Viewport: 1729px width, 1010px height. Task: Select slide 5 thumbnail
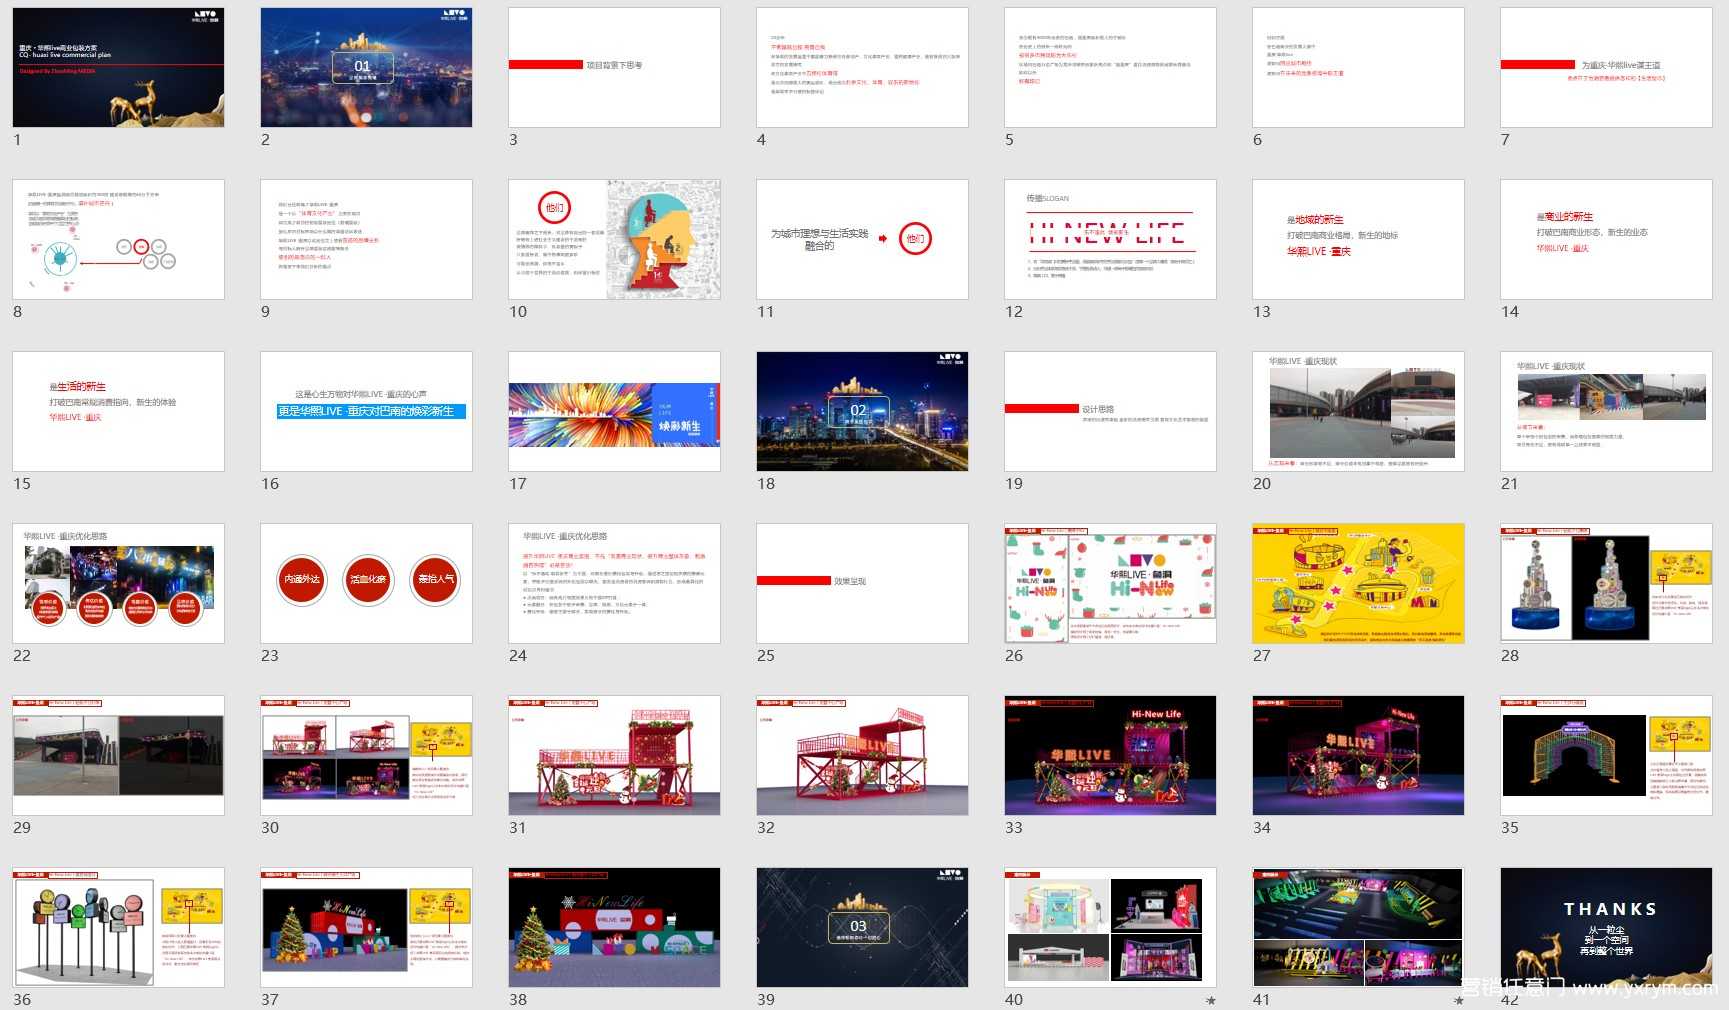click(1110, 67)
